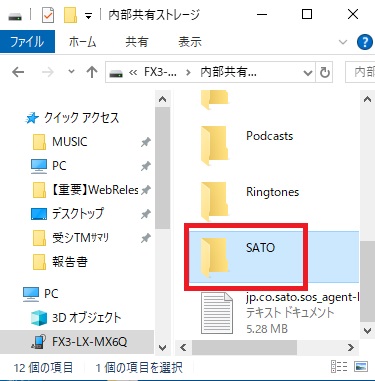Screen dimensions: 375x381
Task: Switch to details view icon in status bar
Action: tap(339, 367)
